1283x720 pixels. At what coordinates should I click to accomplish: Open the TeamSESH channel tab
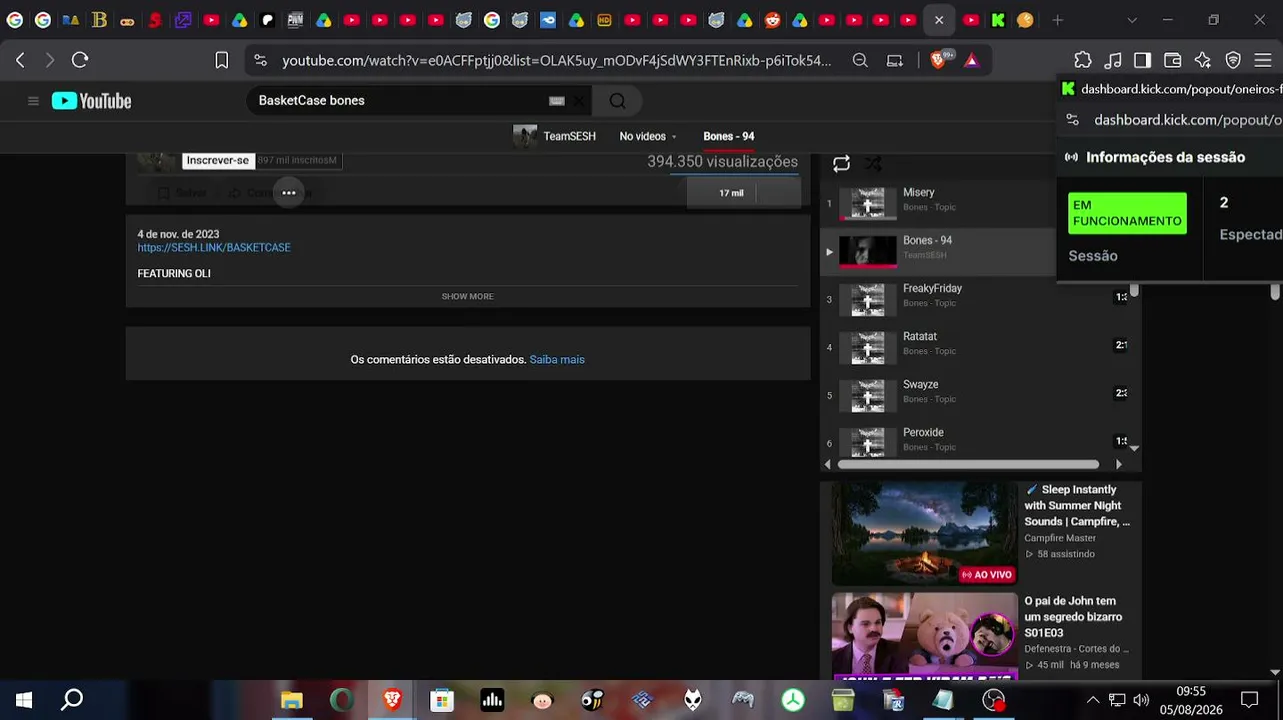tap(555, 136)
